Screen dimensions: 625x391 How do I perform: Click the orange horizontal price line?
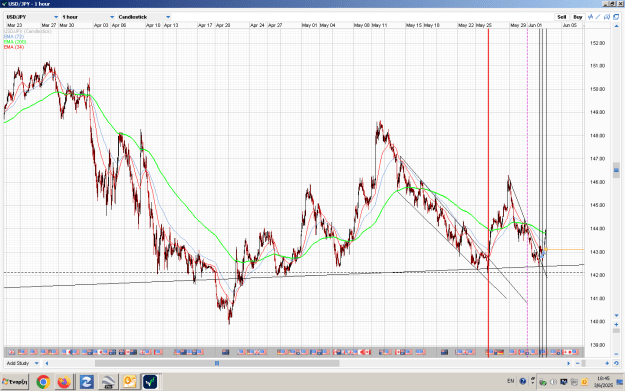[565, 250]
